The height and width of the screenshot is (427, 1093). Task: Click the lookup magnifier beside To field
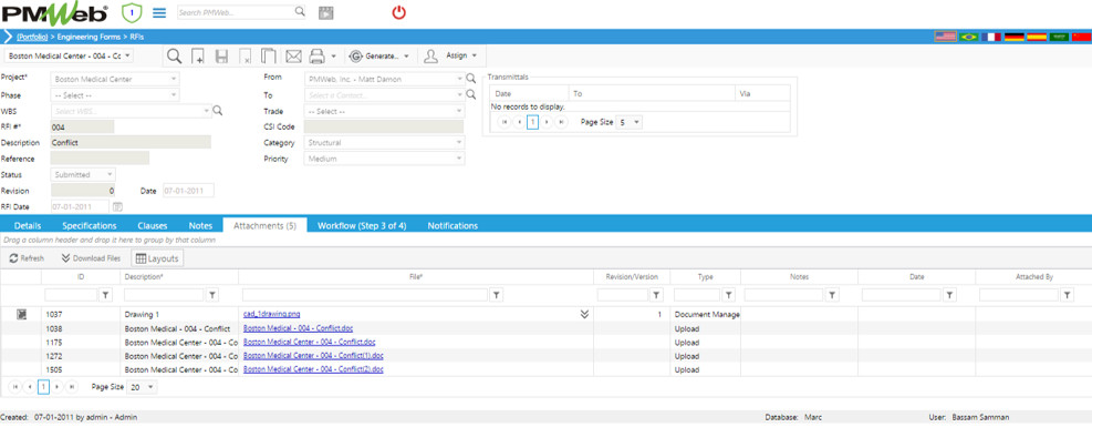[471, 95]
